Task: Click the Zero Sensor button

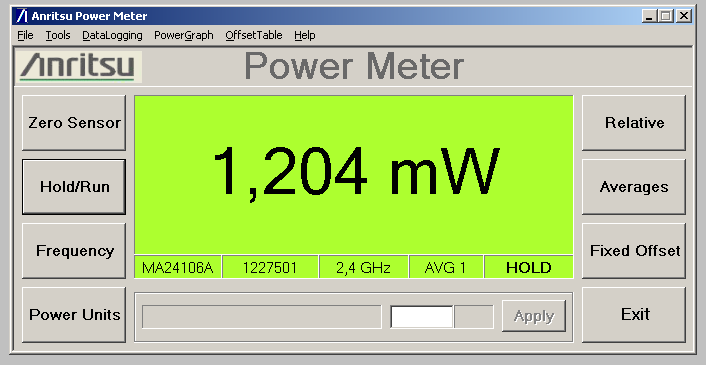Action: tap(74, 122)
